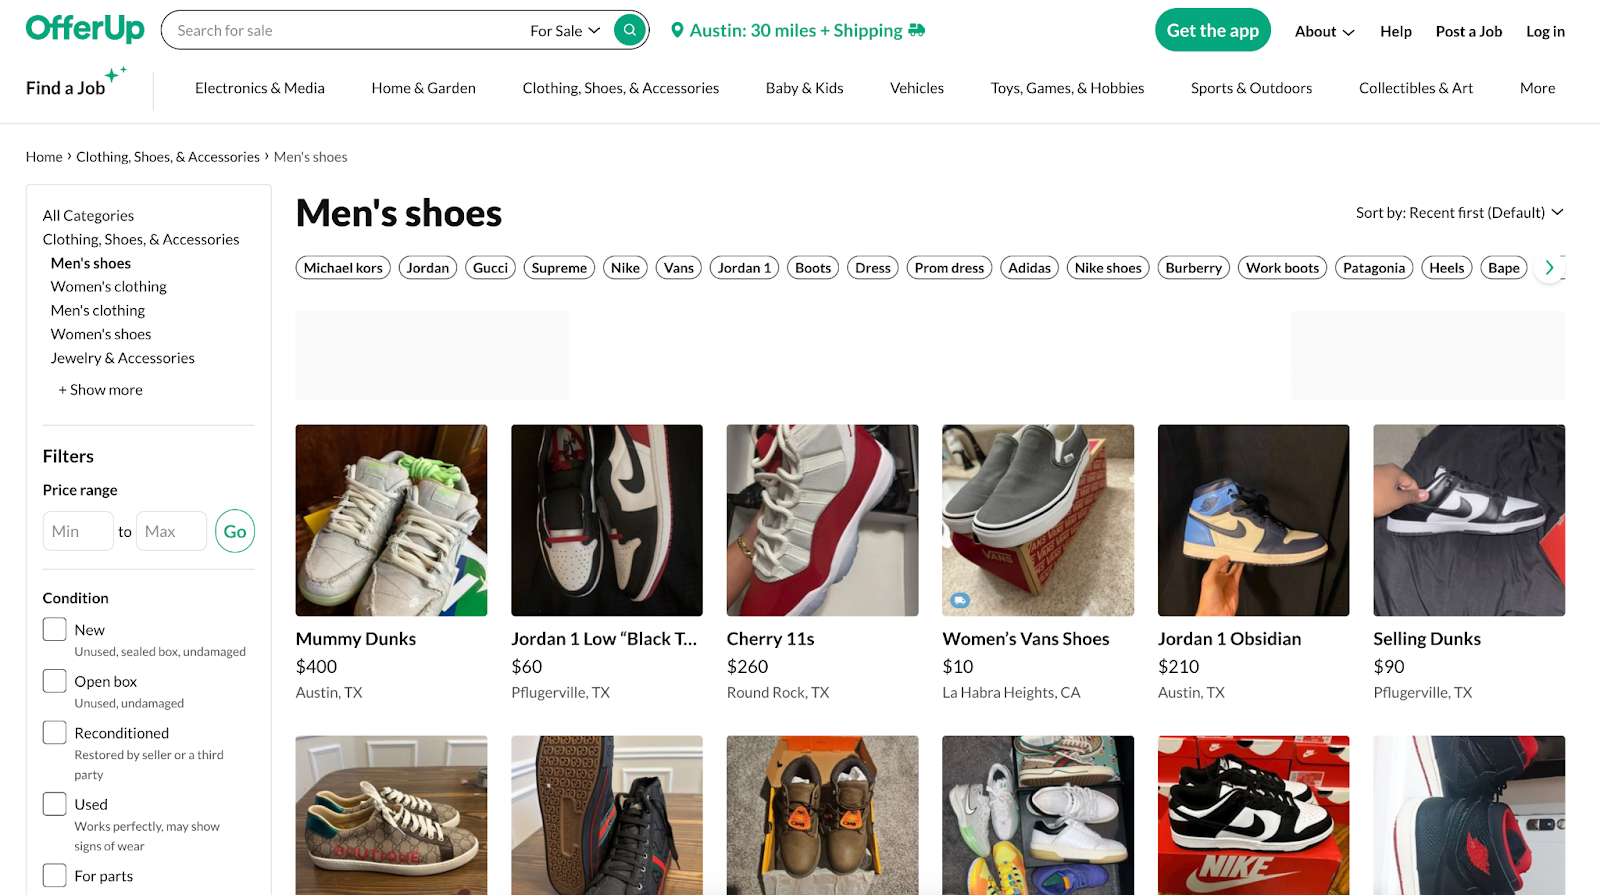Image resolution: width=1600 pixels, height=895 pixels.
Task: Select Jewelry & Accessories in sidebar
Action: pyautogui.click(x=123, y=358)
